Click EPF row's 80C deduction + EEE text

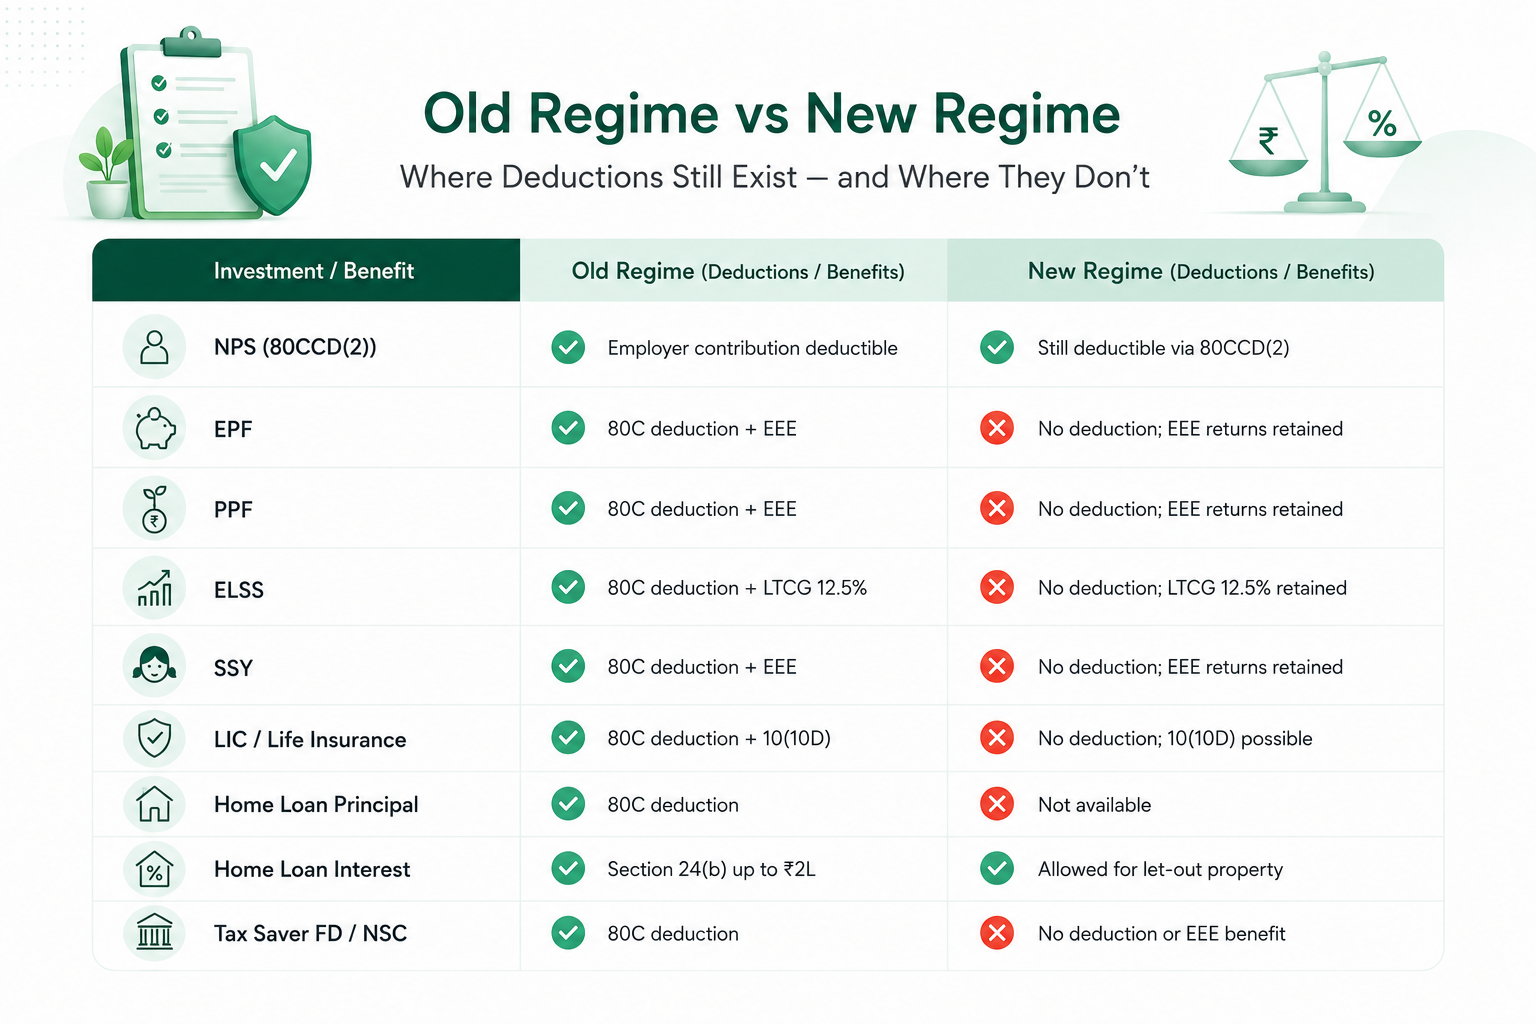(702, 429)
